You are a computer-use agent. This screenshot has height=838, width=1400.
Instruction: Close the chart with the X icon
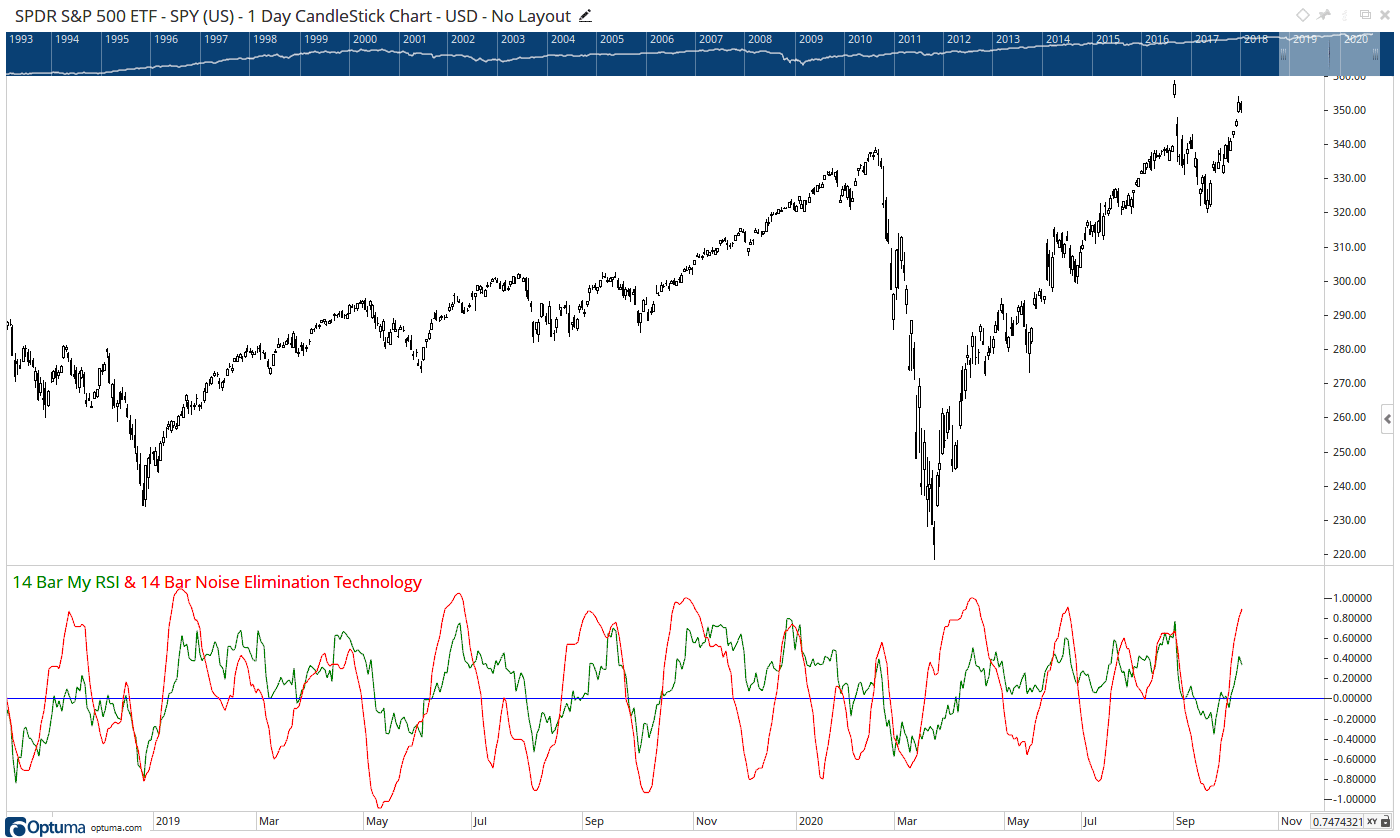click(x=1386, y=15)
